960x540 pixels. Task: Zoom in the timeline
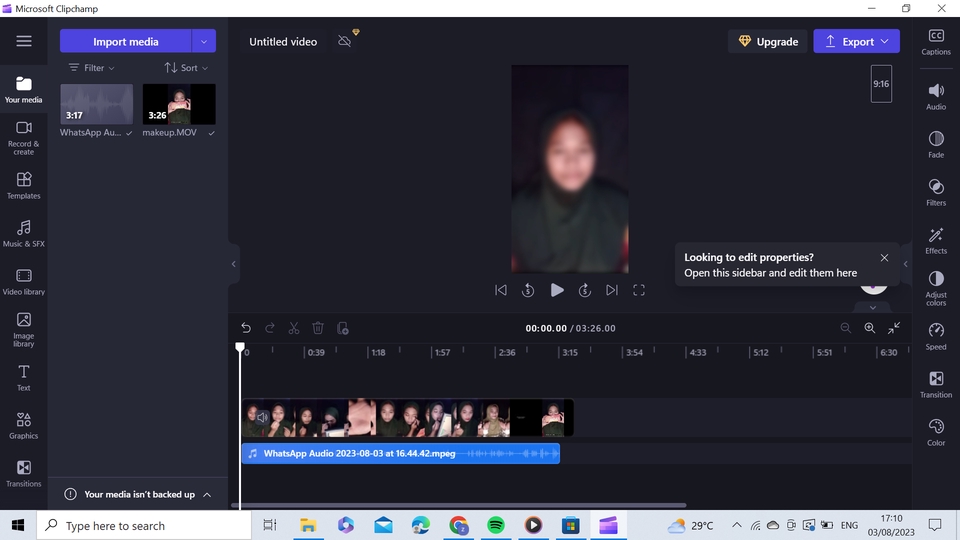[x=869, y=328]
